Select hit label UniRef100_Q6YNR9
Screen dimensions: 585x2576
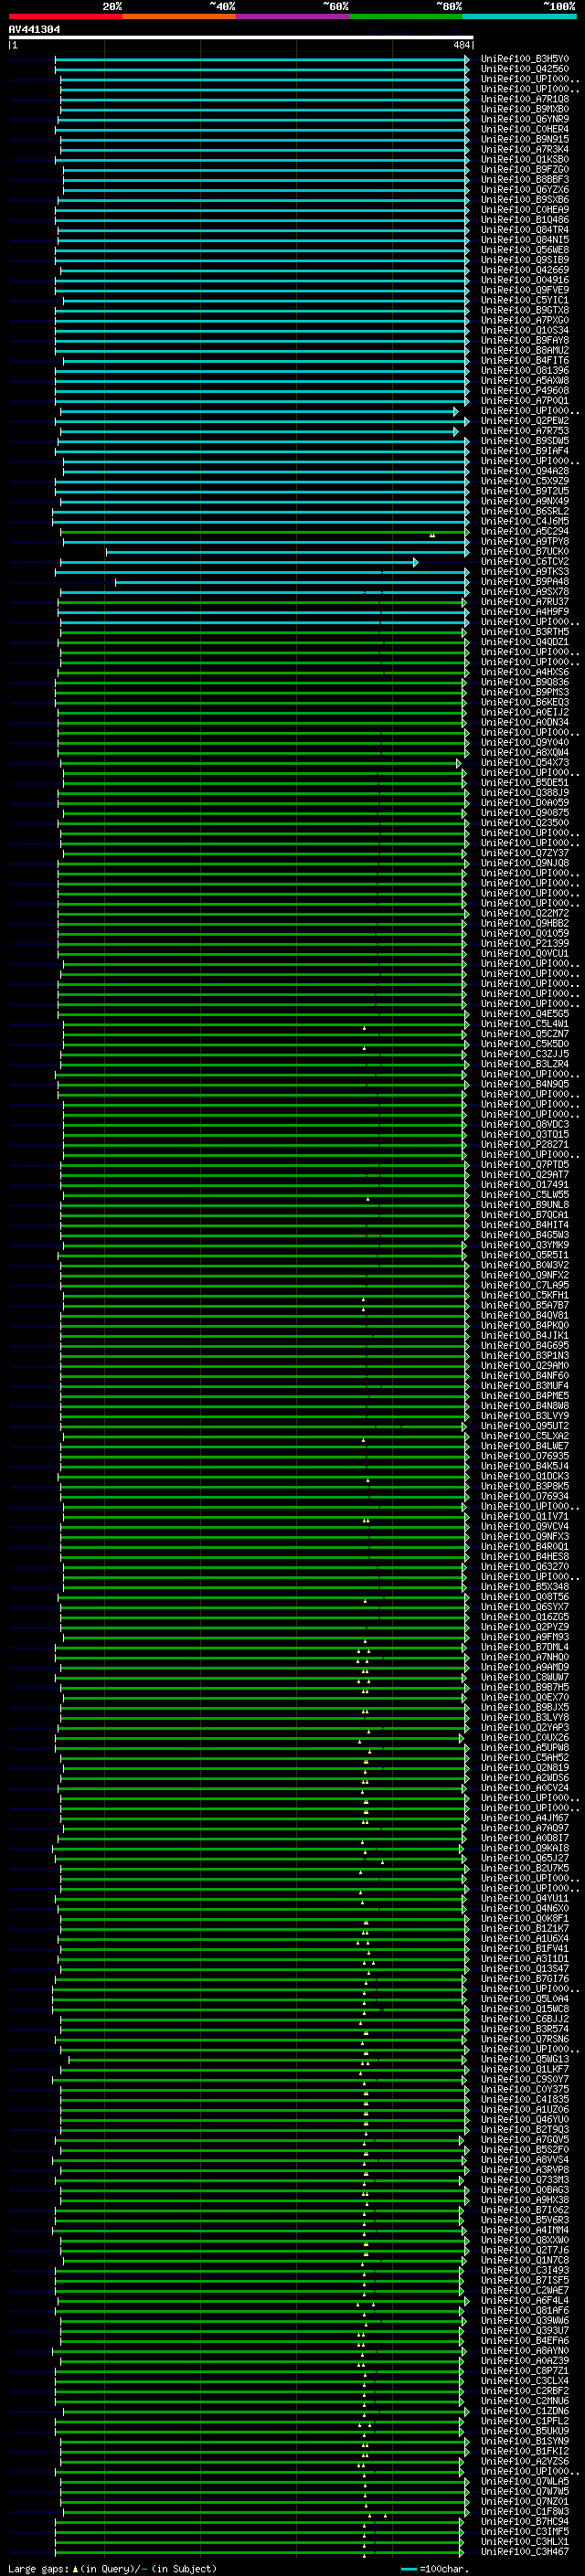pyautogui.click(x=524, y=119)
